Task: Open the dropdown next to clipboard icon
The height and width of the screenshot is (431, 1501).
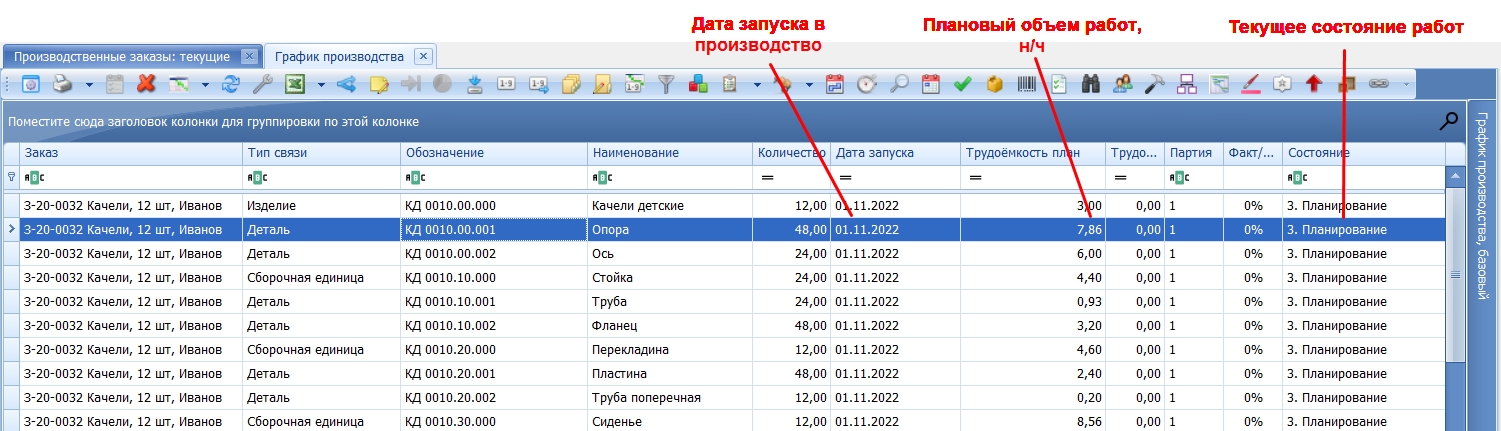Action: pyautogui.click(x=757, y=85)
